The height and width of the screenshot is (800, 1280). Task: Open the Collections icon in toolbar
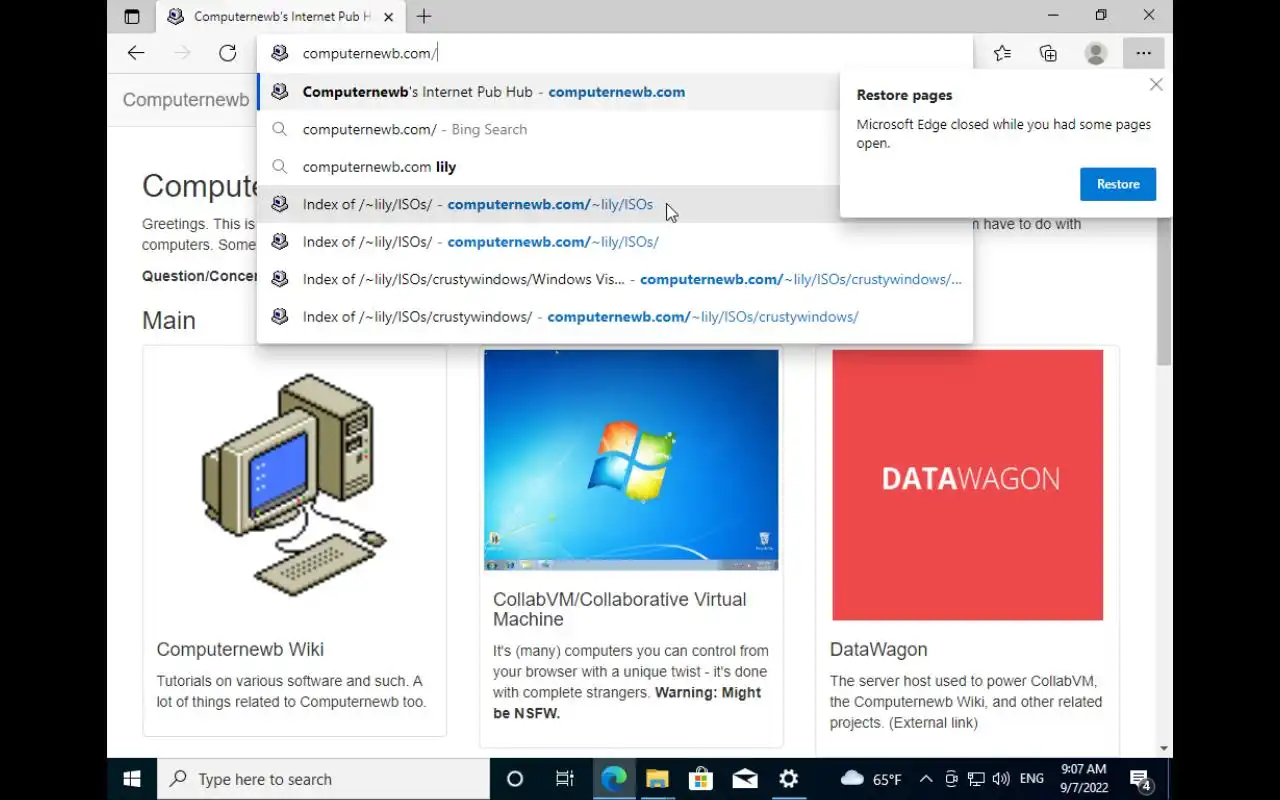(1048, 53)
